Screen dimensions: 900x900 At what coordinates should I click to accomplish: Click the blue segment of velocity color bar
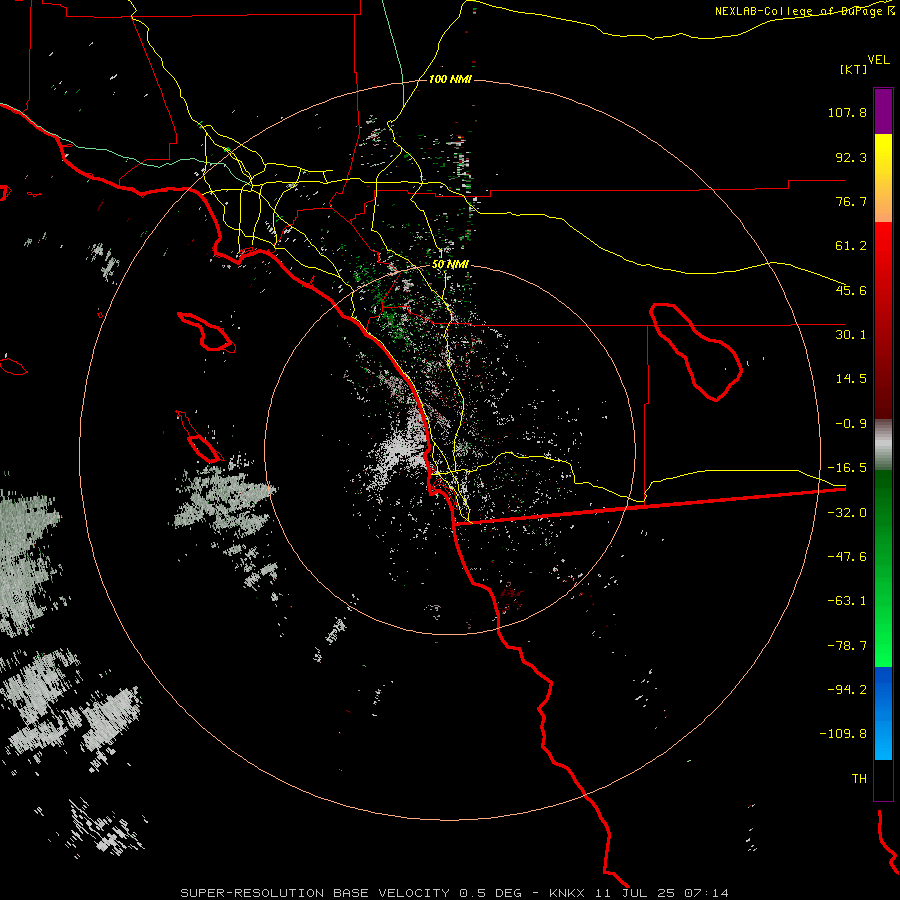(x=883, y=713)
